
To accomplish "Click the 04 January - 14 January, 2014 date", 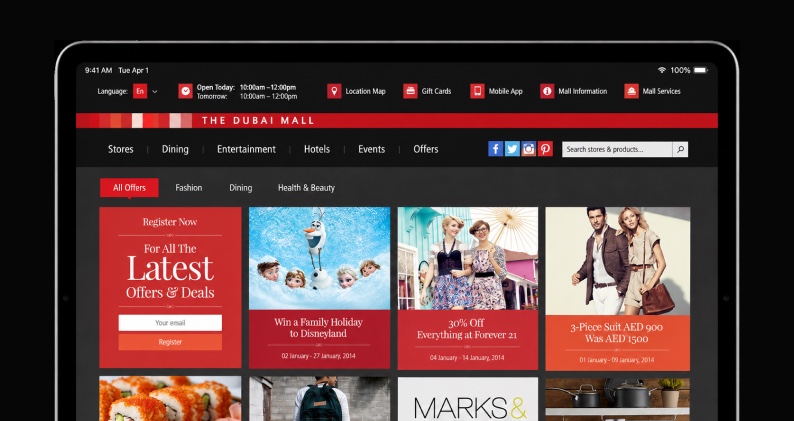I will click(x=467, y=358).
